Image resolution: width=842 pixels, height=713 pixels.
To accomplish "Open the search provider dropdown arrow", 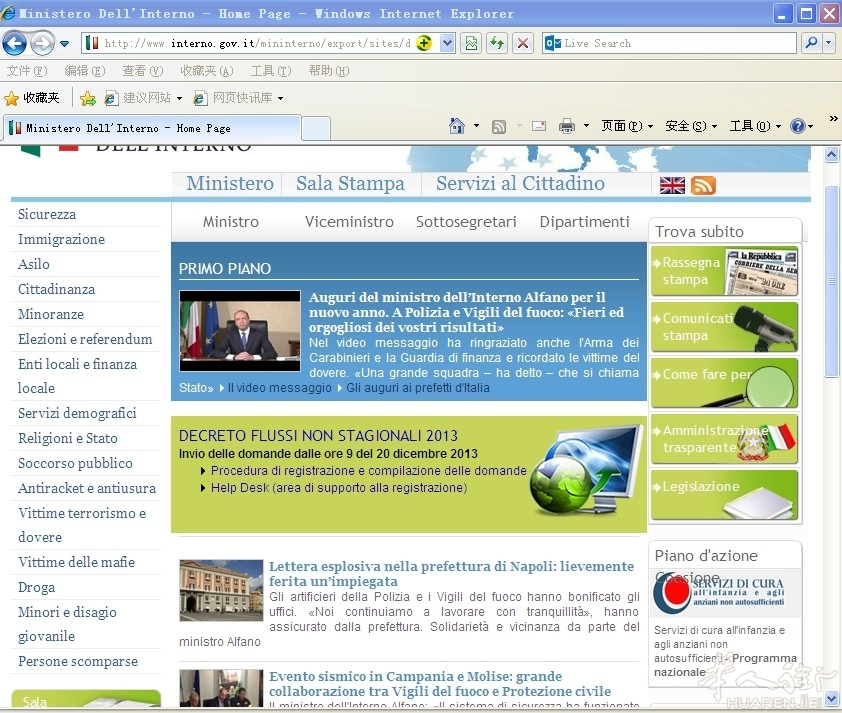I will coord(829,43).
